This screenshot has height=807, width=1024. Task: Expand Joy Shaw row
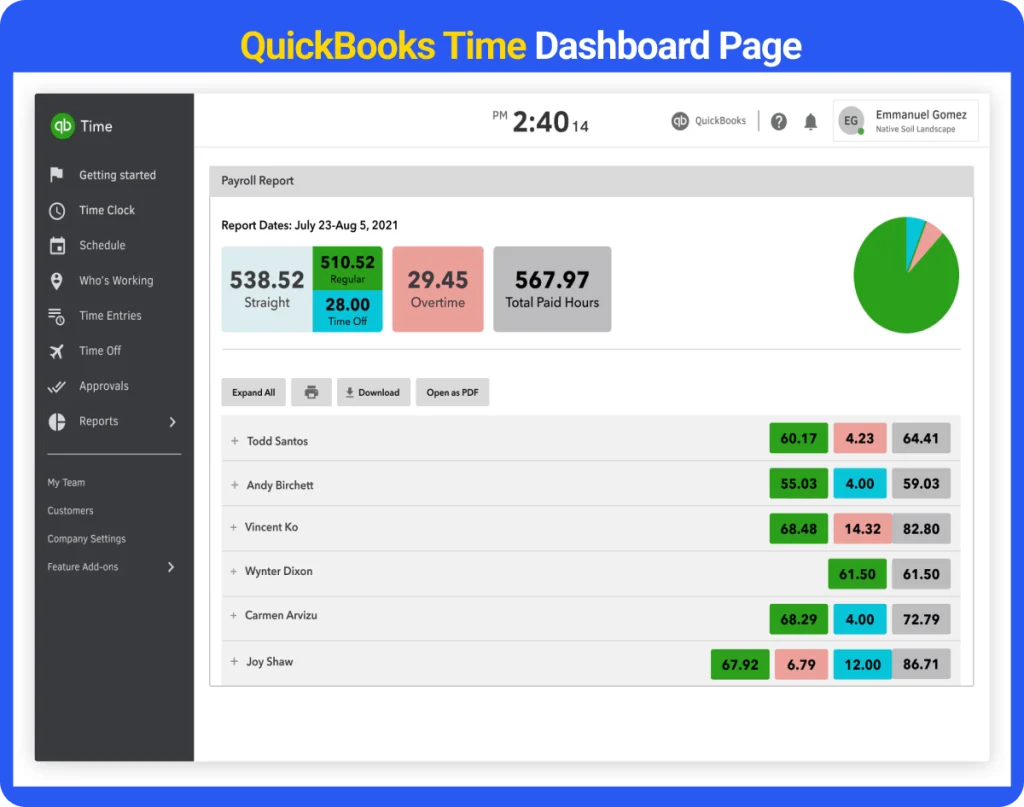click(234, 661)
